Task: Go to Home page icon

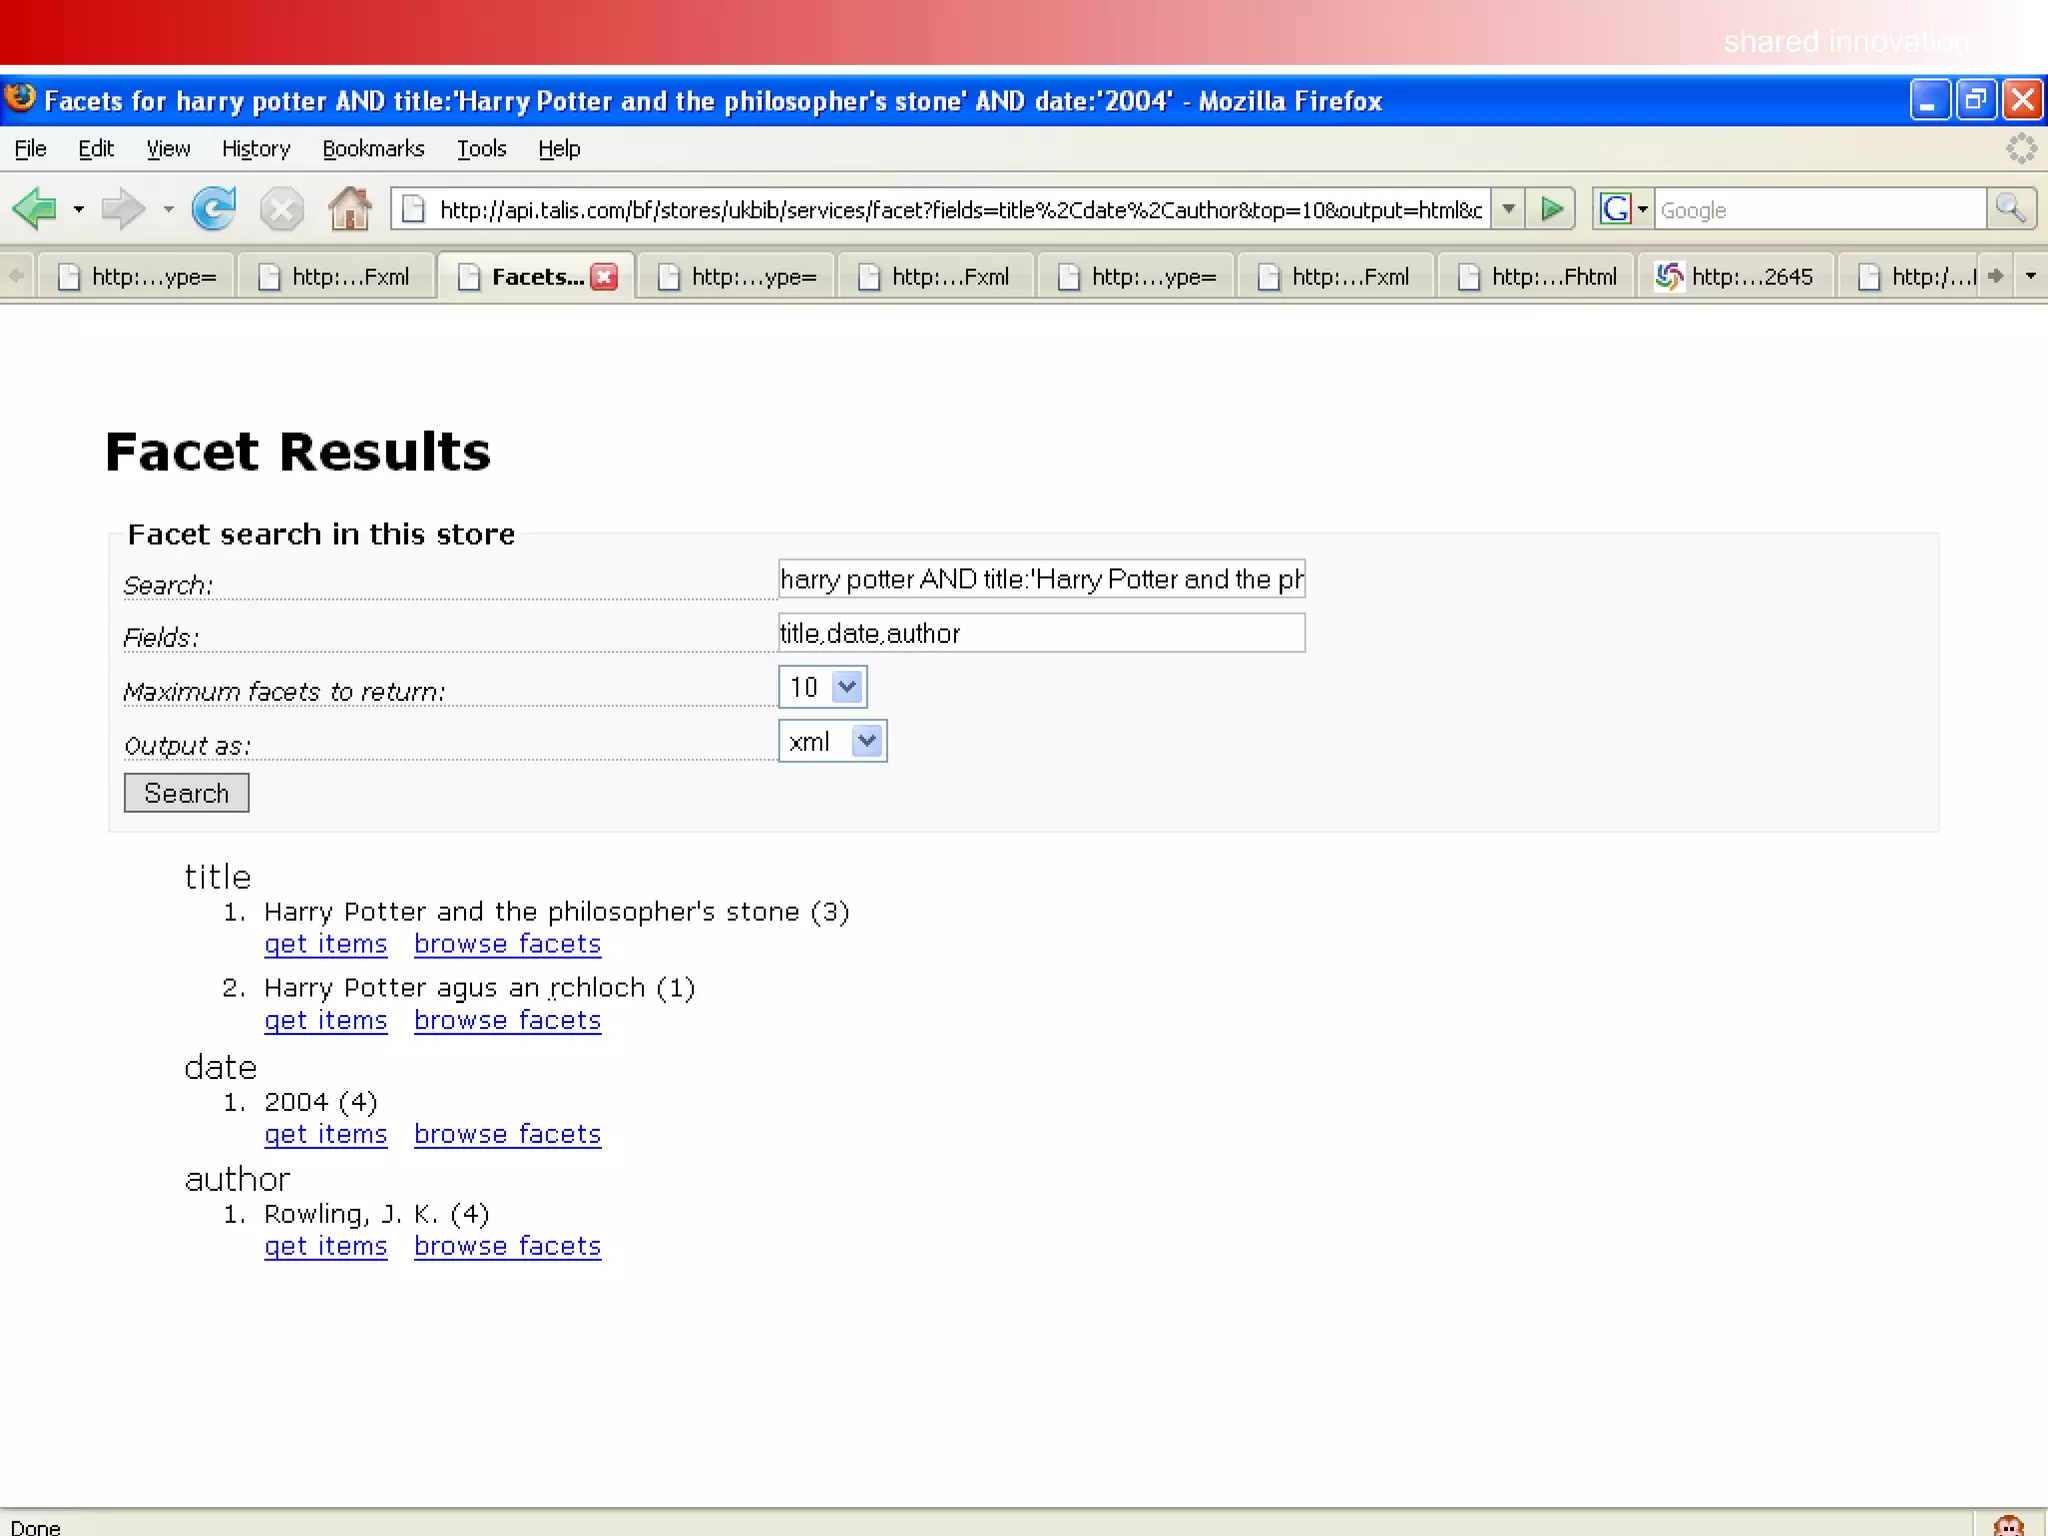Action: tap(350, 209)
